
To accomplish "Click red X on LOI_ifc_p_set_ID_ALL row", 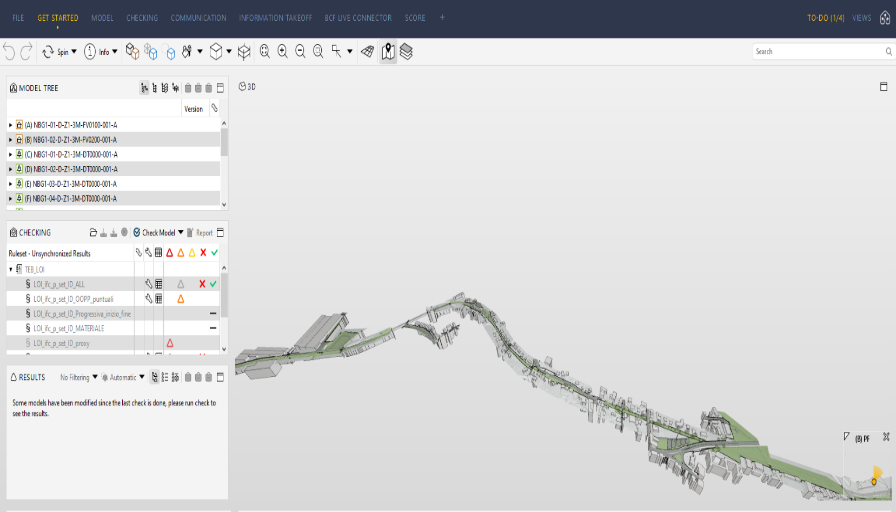I will tap(202, 284).
